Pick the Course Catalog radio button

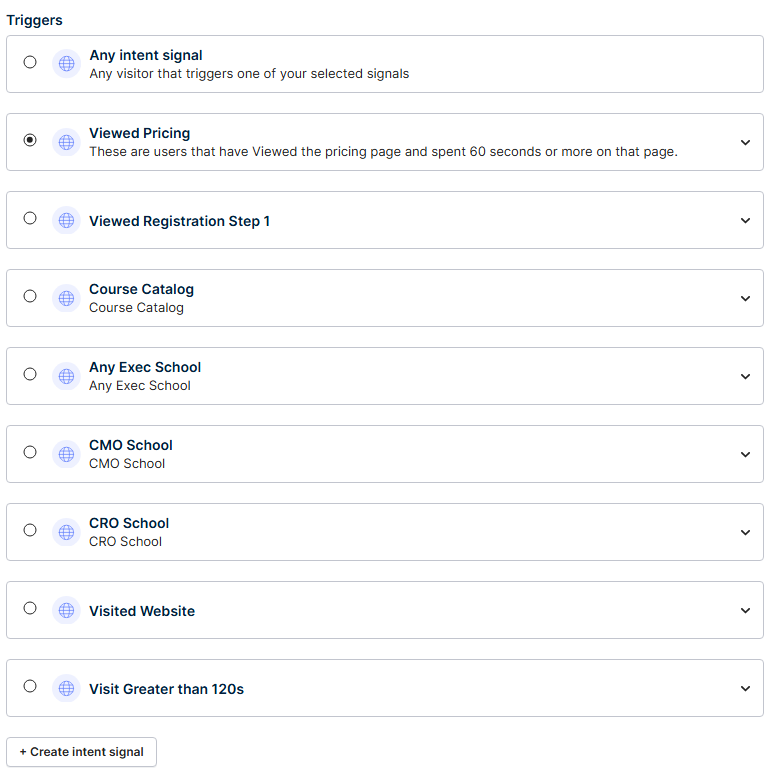coord(30,296)
